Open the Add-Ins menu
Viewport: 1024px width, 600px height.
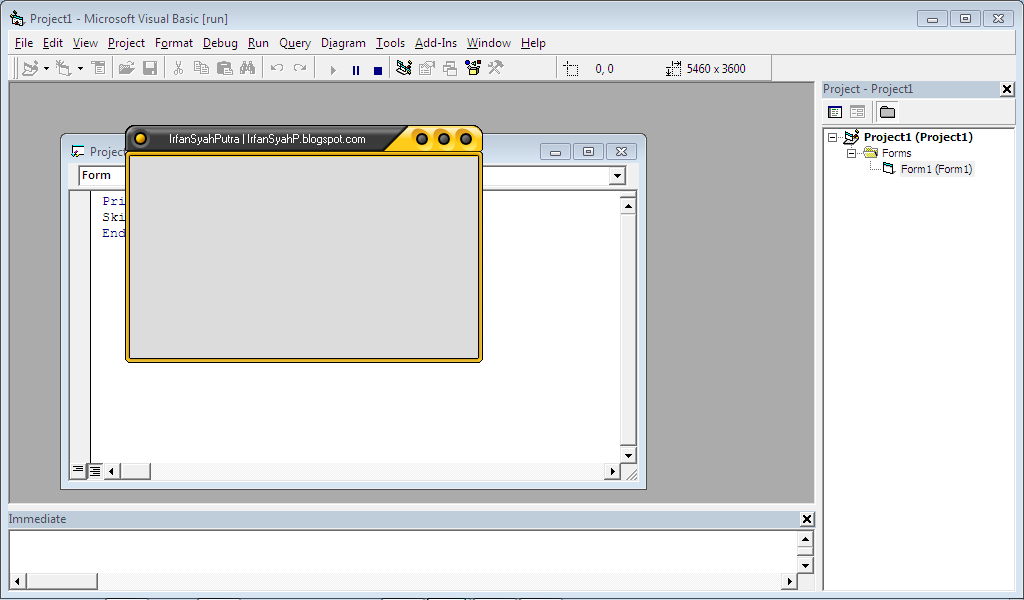click(x=435, y=43)
